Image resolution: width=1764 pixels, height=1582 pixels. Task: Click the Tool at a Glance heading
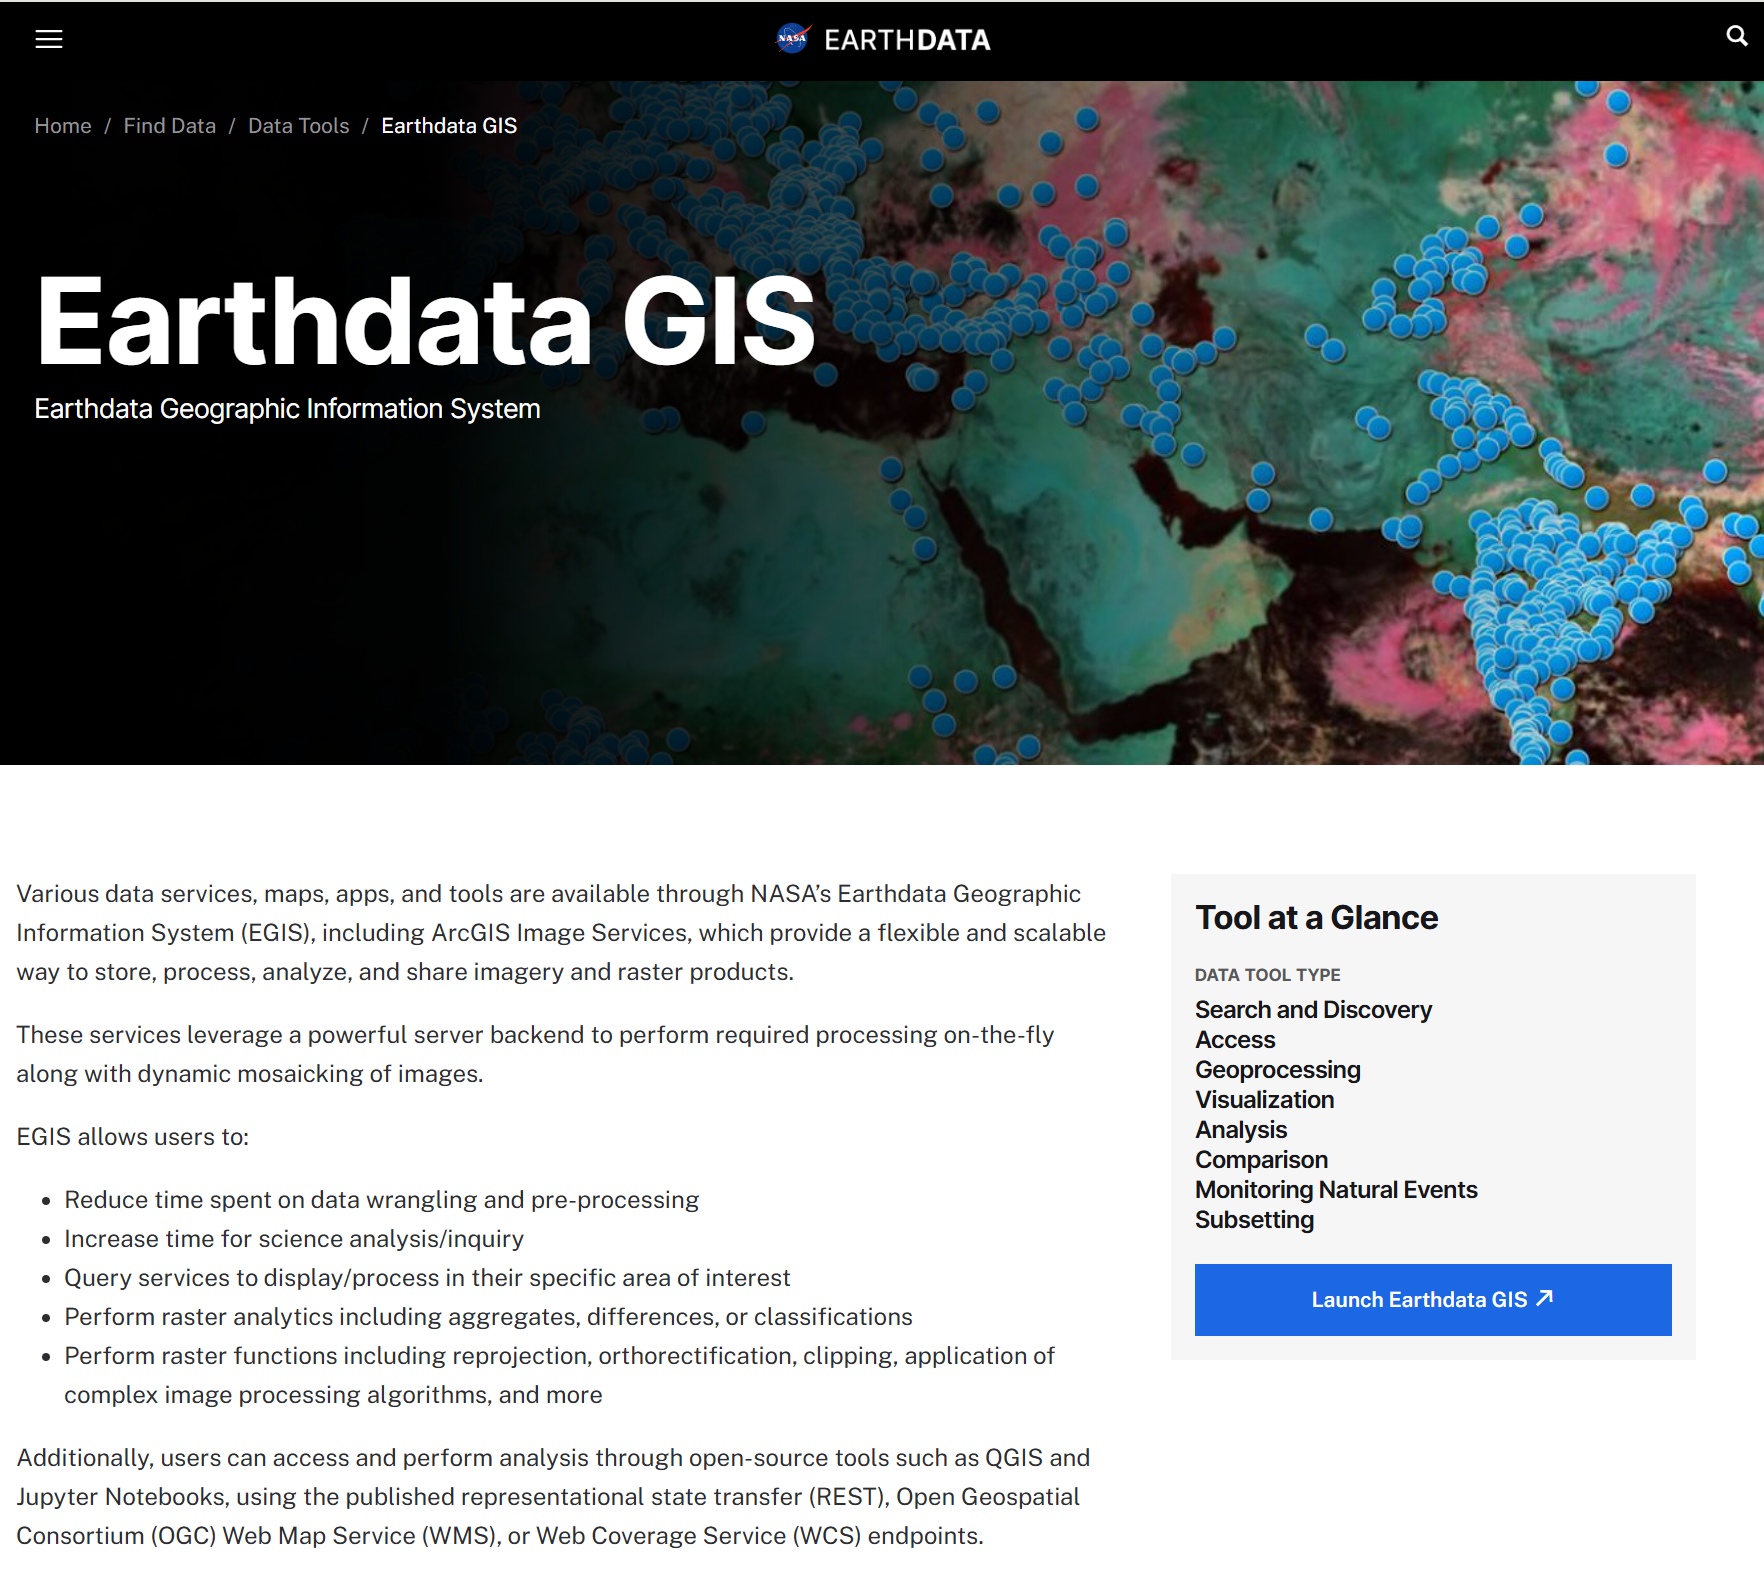click(x=1317, y=918)
